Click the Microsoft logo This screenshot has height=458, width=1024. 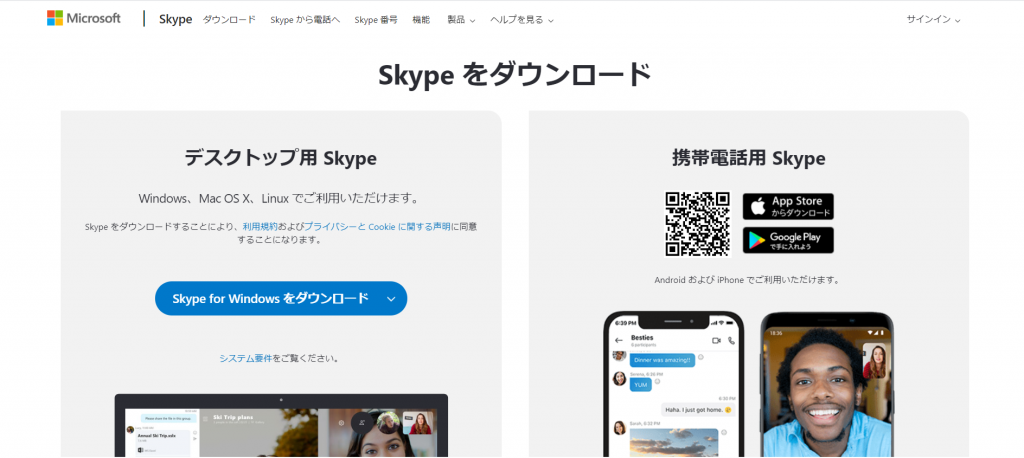click(x=84, y=18)
